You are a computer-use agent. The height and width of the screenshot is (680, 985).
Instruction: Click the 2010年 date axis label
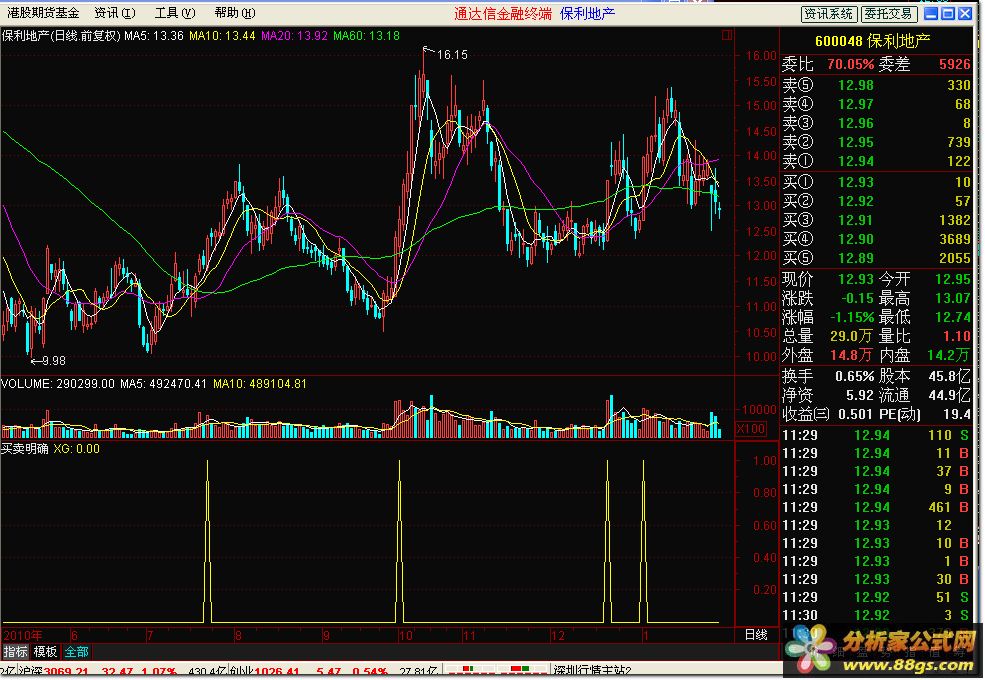(x=23, y=635)
